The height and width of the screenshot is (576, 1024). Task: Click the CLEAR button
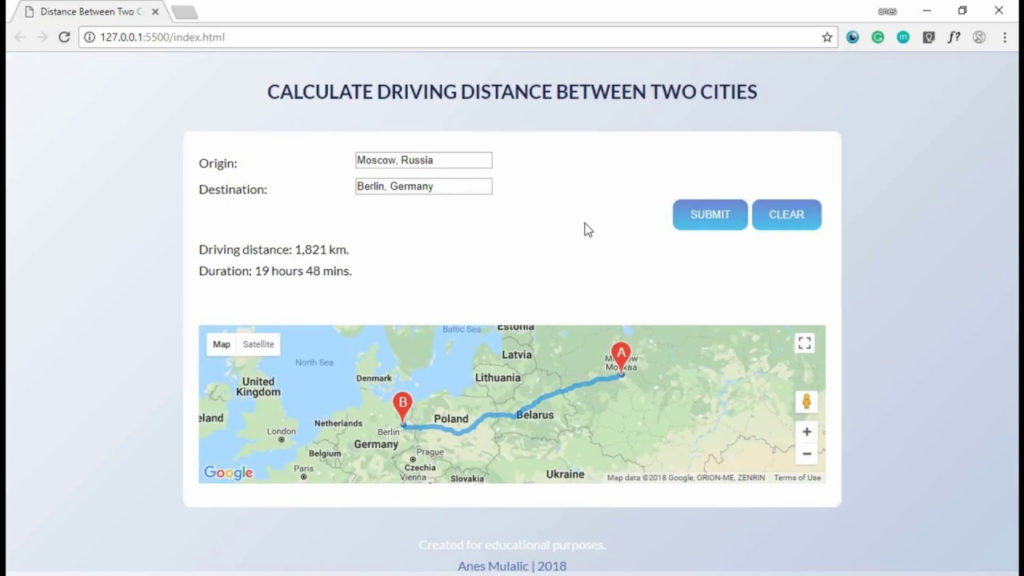click(786, 214)
